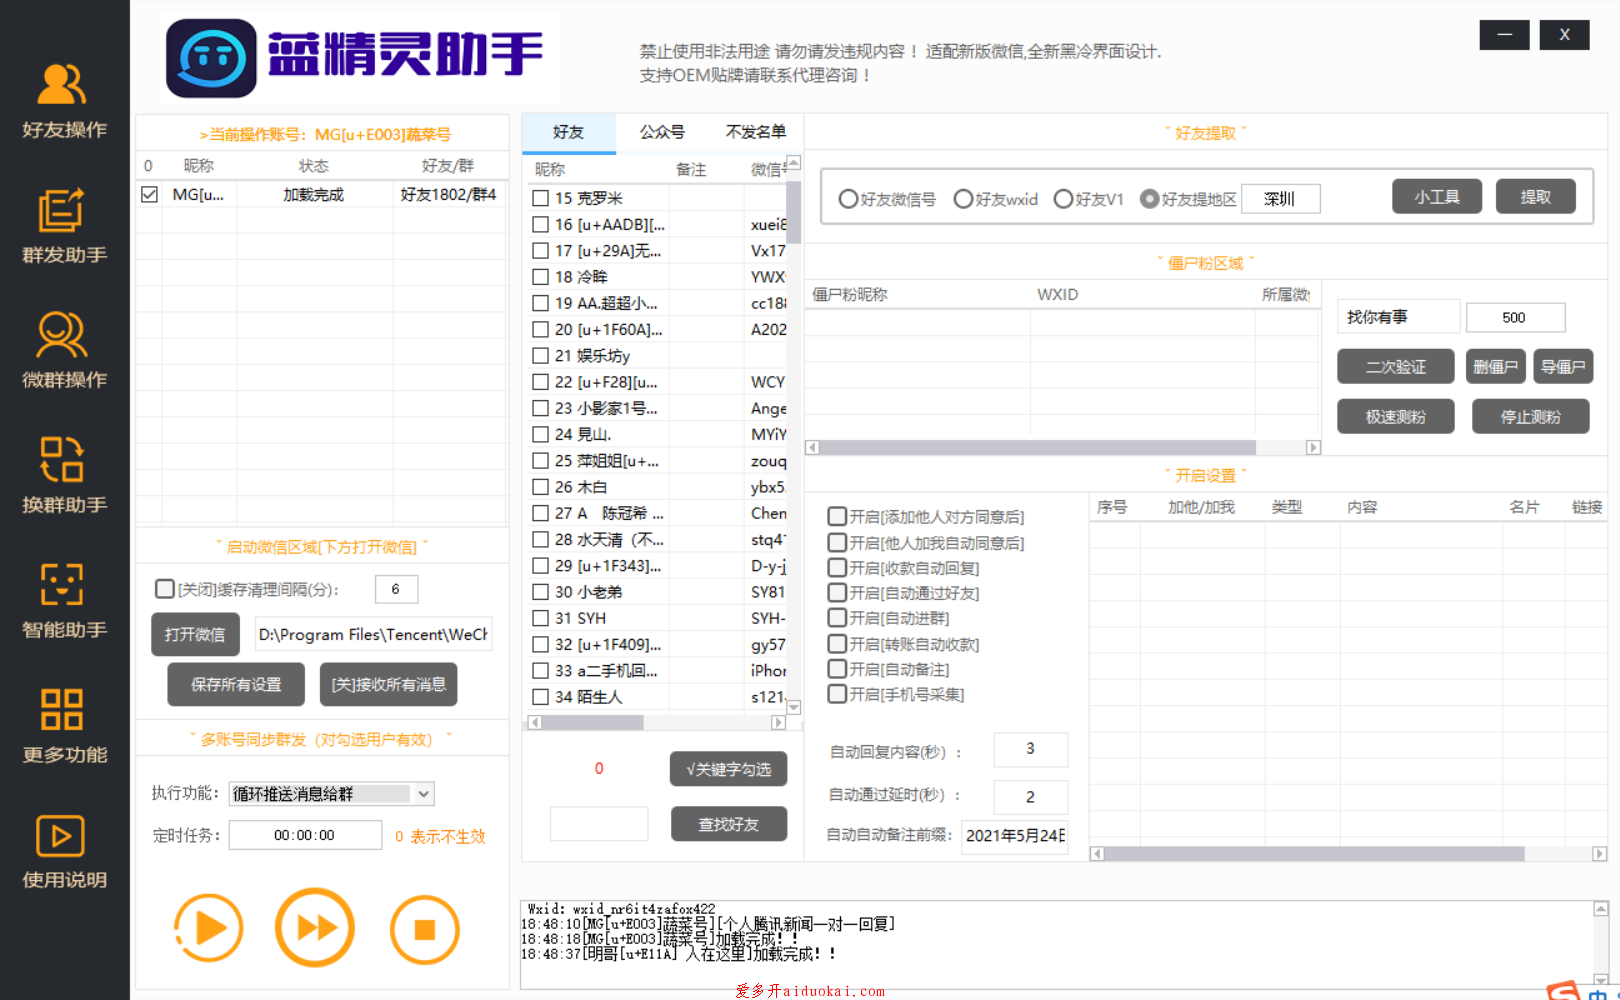Click the orange stop button
The image size is (1620, 1000).
[x=425, y=930]
